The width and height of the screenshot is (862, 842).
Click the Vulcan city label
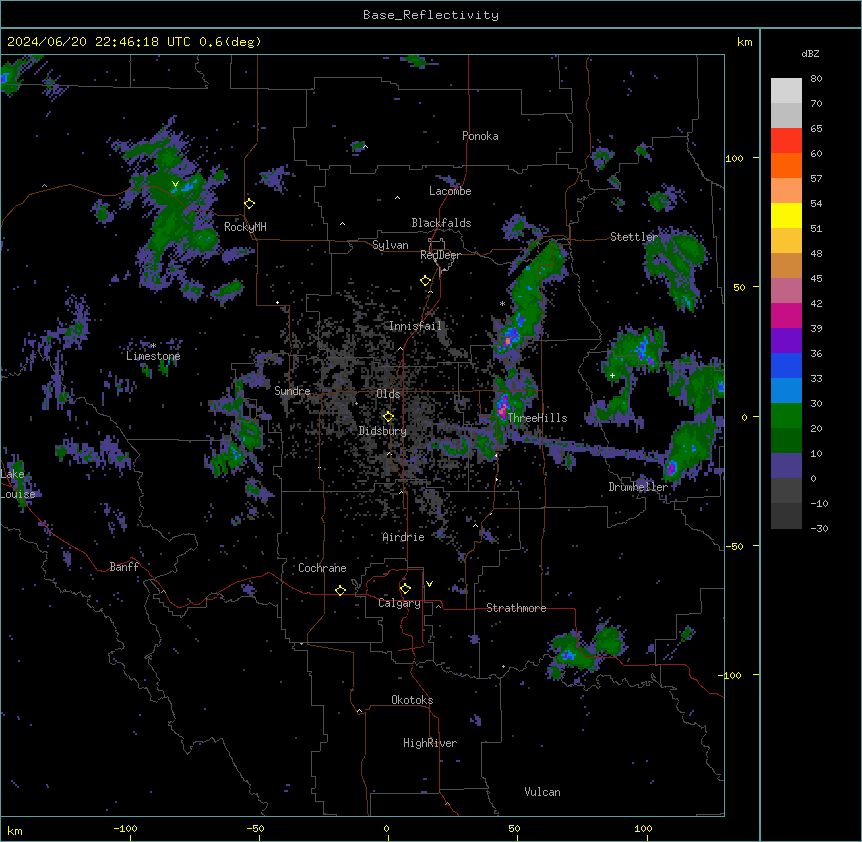[542, 792]
